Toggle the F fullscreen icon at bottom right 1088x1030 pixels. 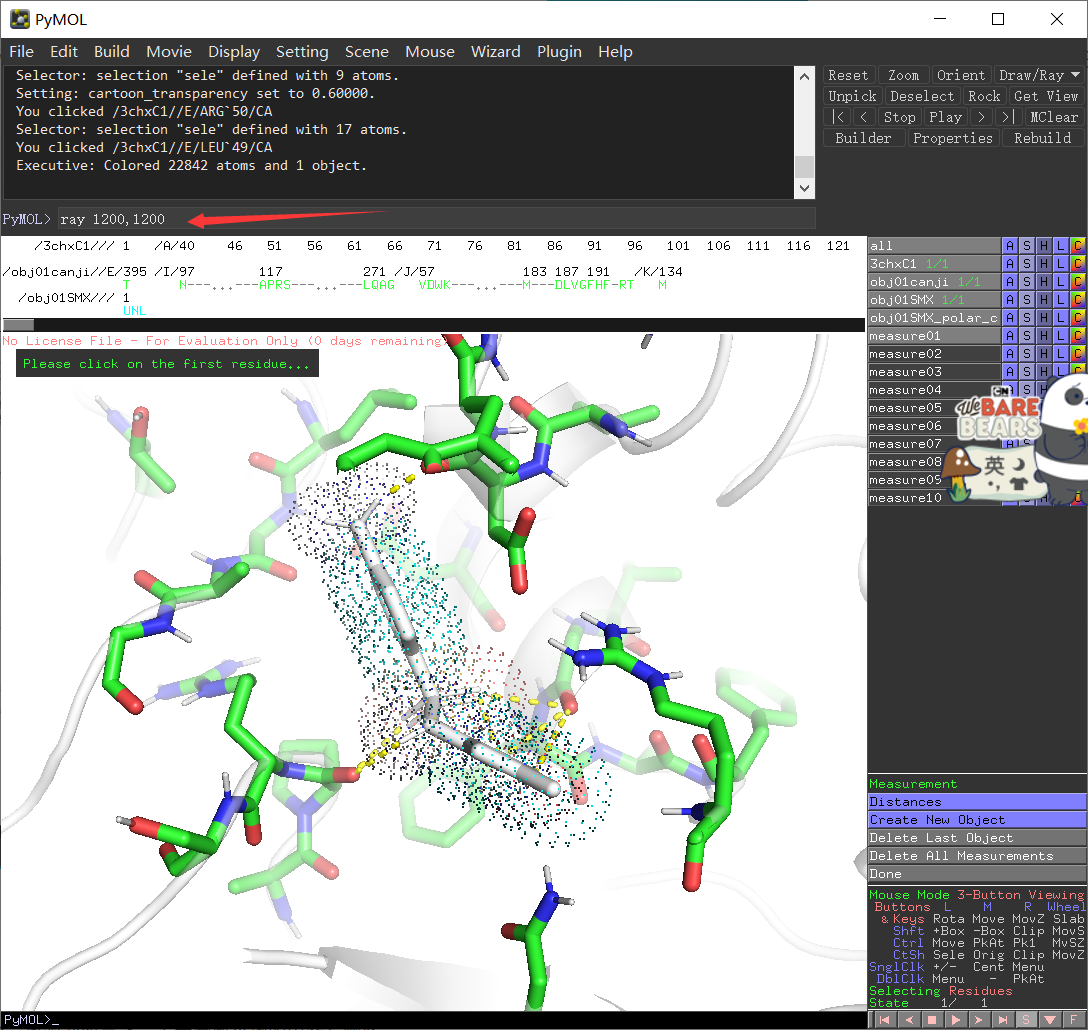pos(1073,1020)
